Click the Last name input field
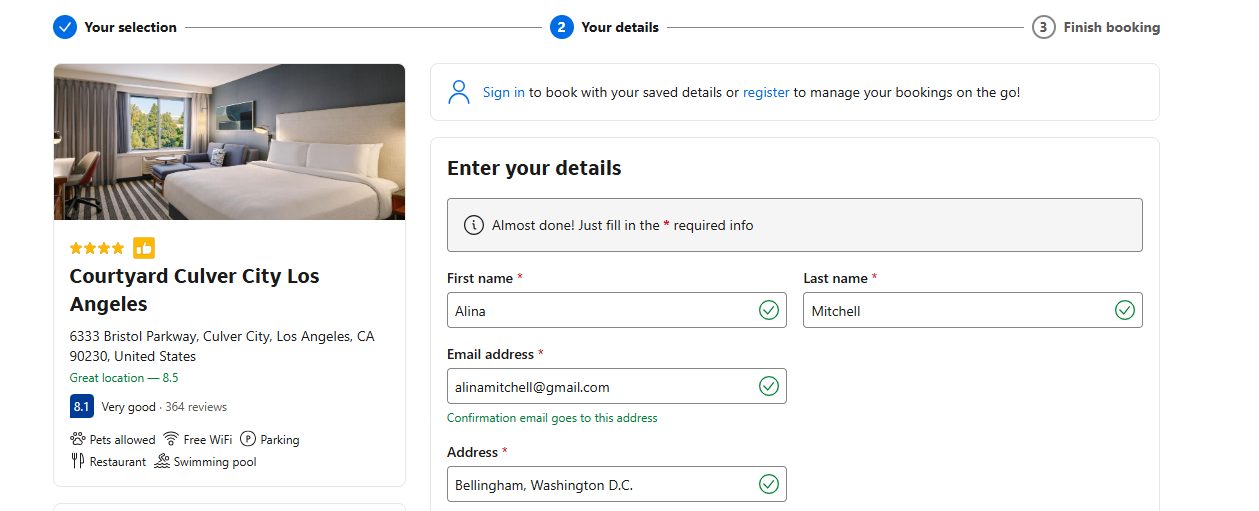Image resolution: width=1259 pixels, height=511 pixels. 973,310
